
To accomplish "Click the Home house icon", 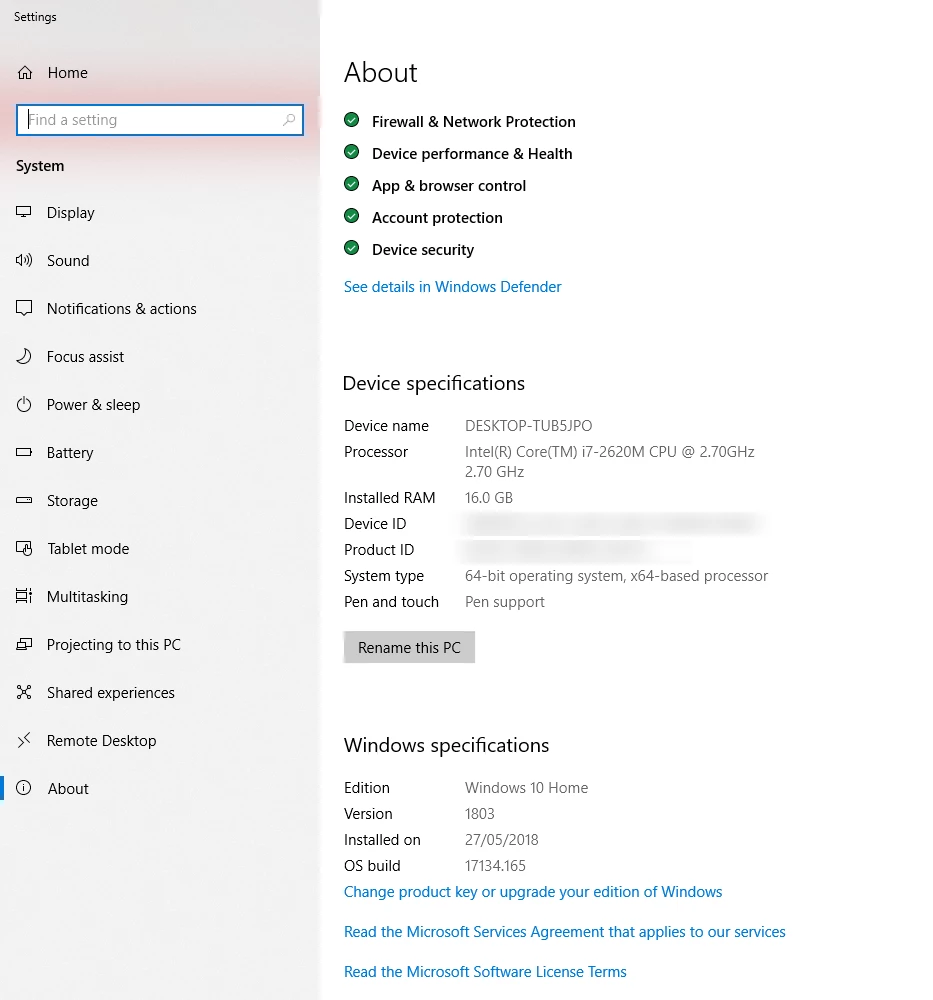I will [25, 73].
